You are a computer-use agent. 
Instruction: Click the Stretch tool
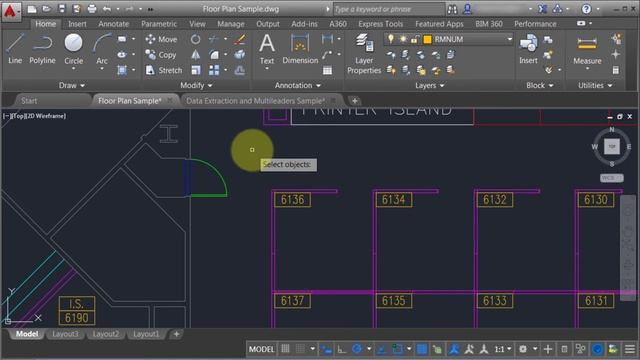(164, 70)
